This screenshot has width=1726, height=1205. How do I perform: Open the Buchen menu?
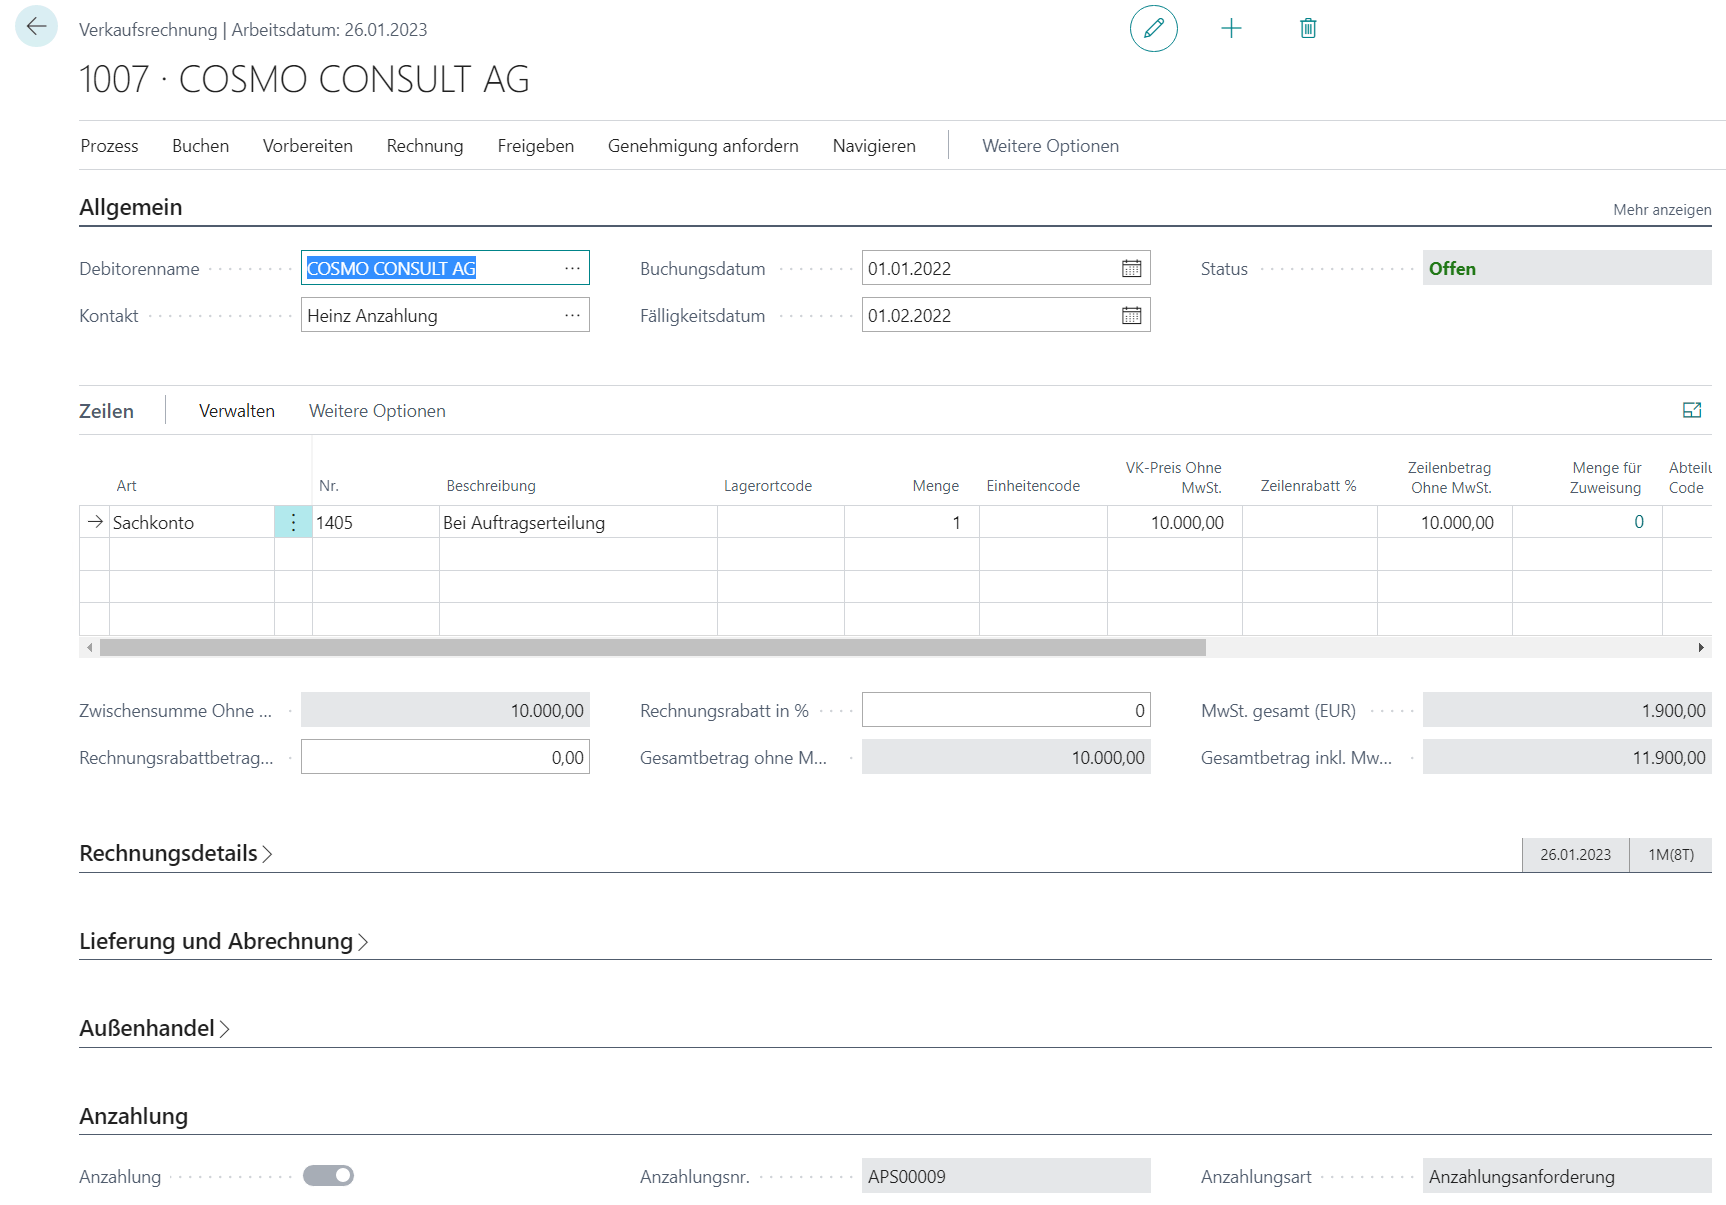click(x=200, y=146)
